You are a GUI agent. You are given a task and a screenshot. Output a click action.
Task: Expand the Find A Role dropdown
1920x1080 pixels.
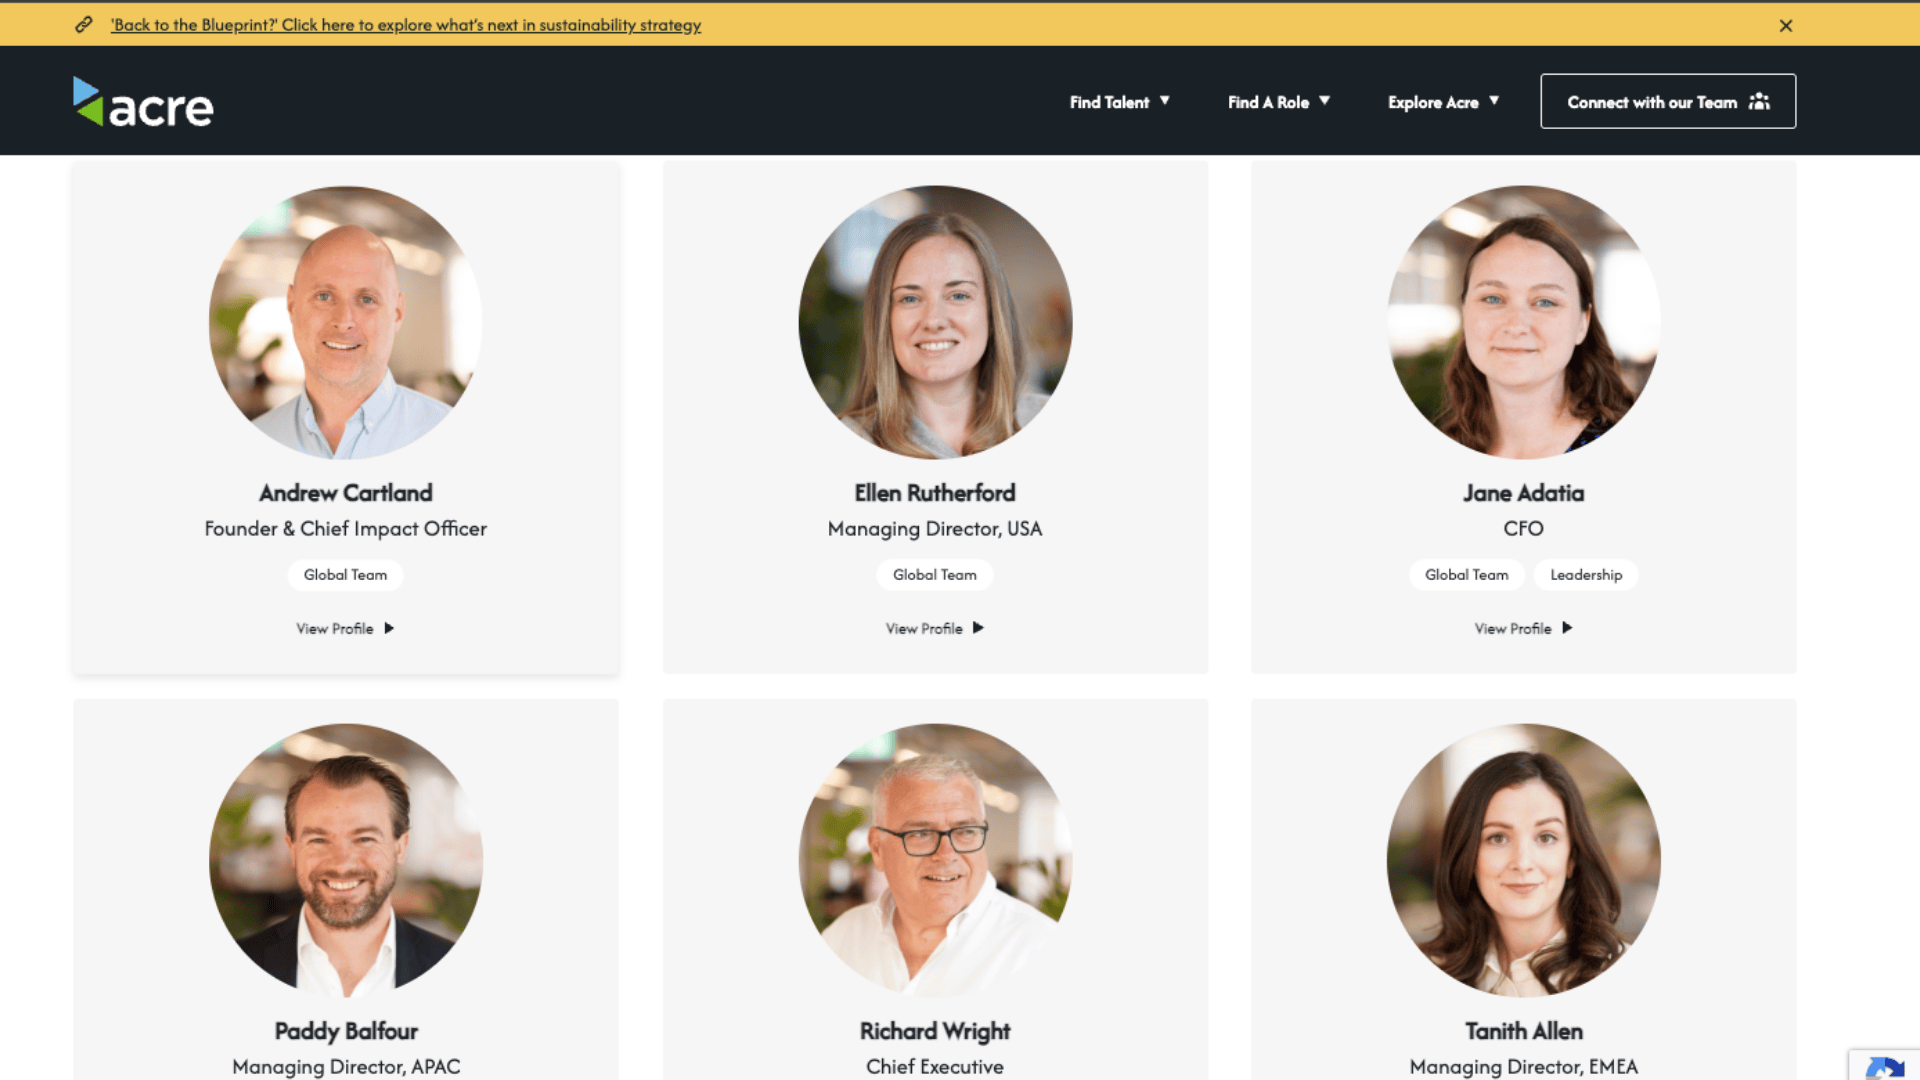pyautogui.click(x=1279, y=102)
